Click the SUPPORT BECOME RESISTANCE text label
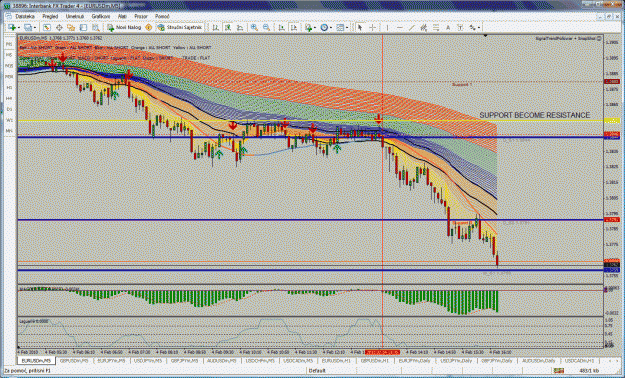The image size is (625, 378). point(535,115)
